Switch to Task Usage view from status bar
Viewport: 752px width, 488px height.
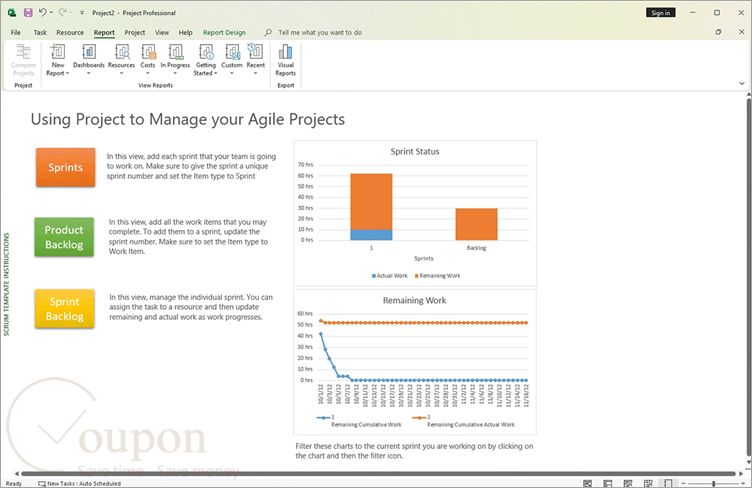coord(608,484)
